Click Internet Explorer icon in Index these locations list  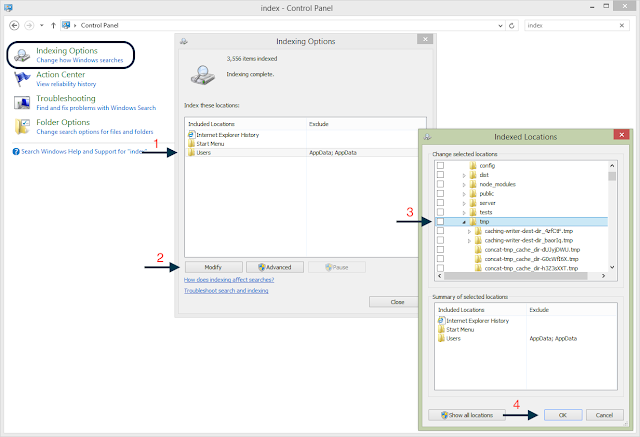[x=191, y=134]
